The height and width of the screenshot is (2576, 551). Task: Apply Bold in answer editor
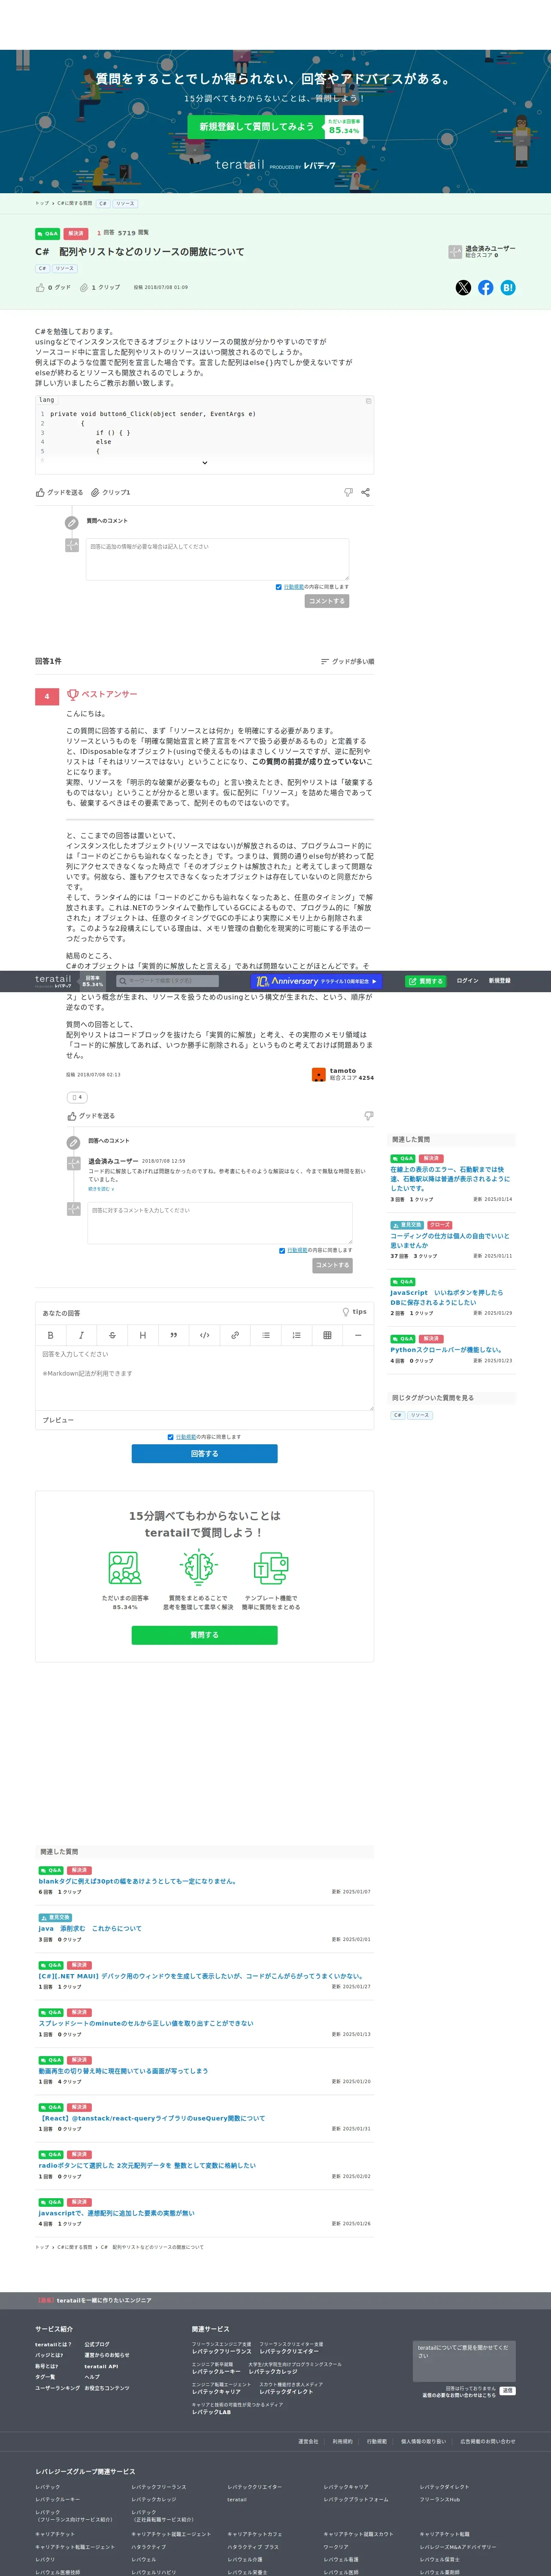[50, 1335]
